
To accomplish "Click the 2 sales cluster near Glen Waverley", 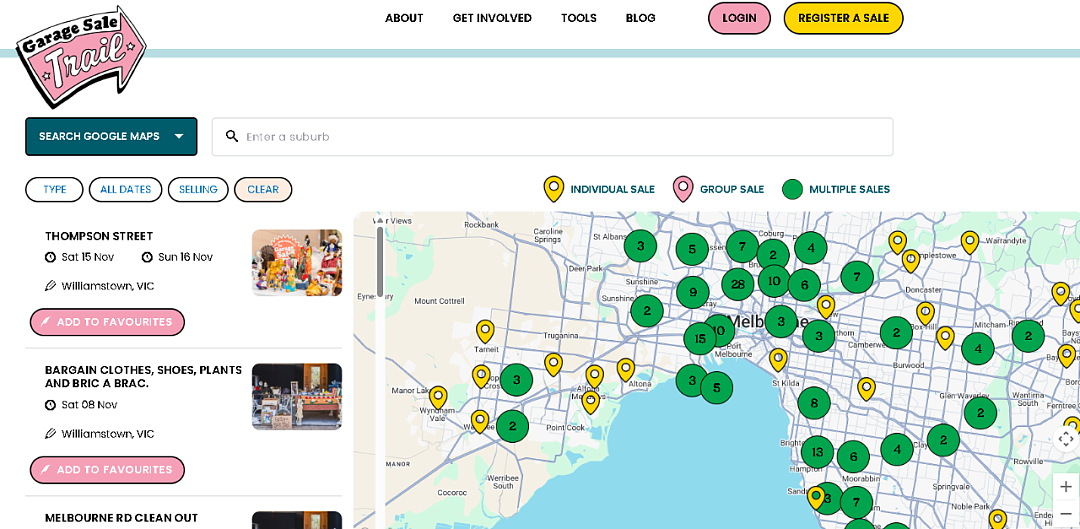I will (981, 413).
